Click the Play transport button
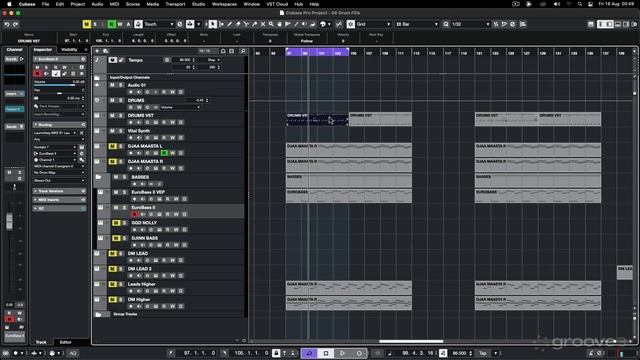The height and width of the screenshot is (360, 640). pos(342,353)
